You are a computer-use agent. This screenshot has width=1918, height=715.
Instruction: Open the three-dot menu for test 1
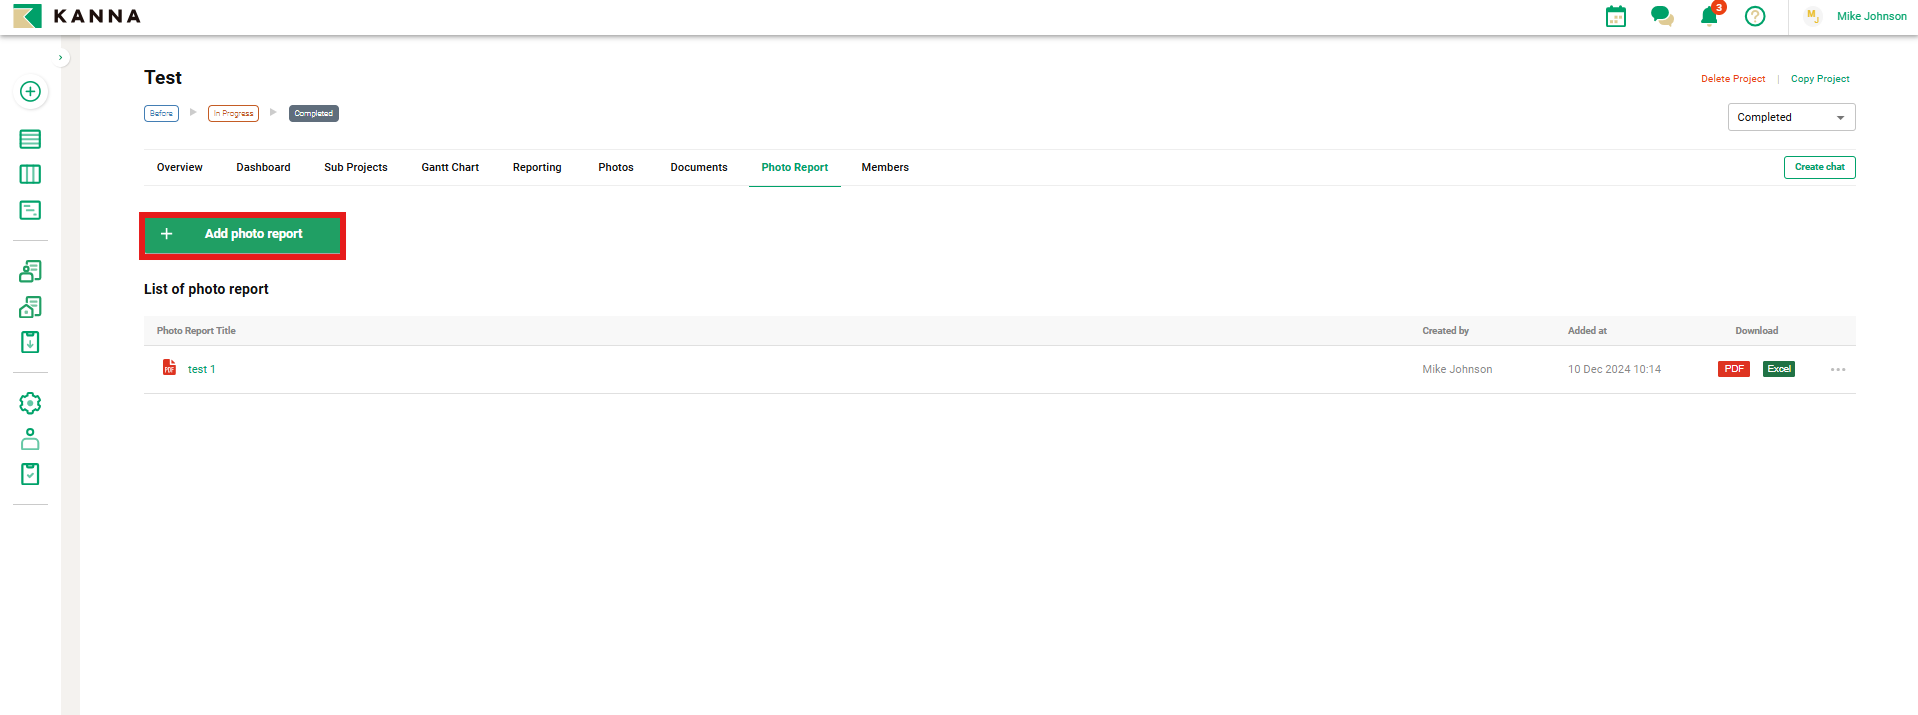click(1838, 370)
